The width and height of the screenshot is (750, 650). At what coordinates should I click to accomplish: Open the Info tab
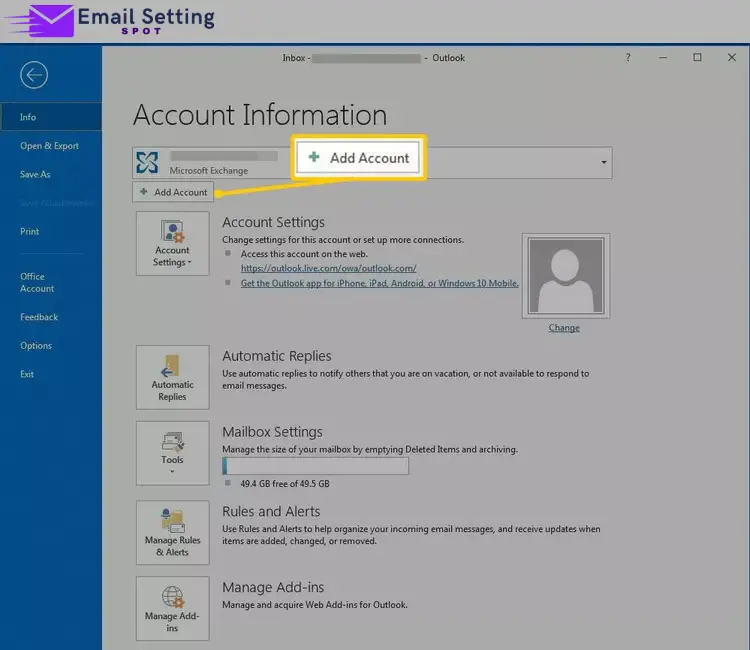pyautogui.click(x=51, y=117)
